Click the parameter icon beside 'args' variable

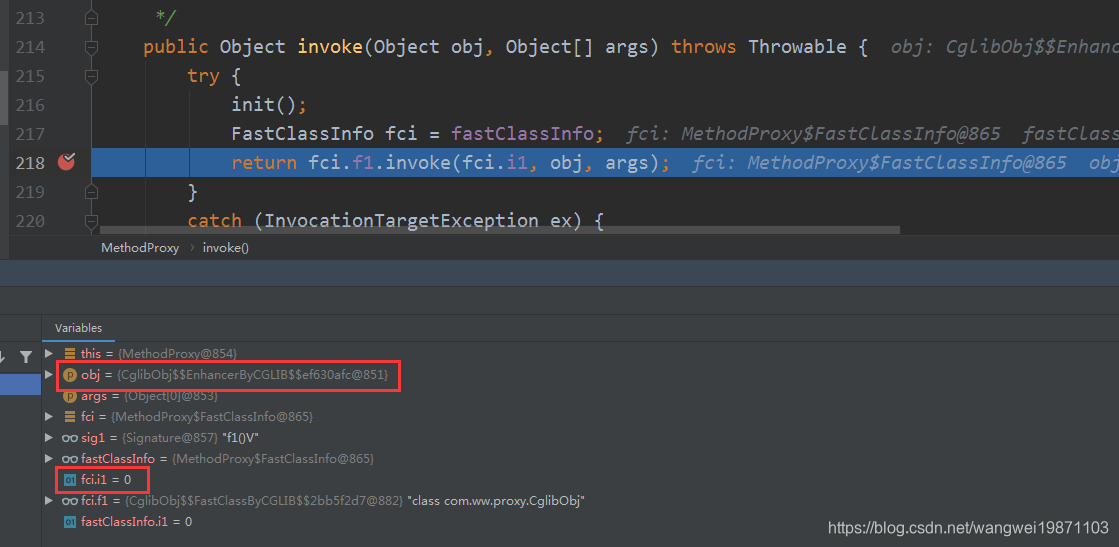[x=69, y=396]
